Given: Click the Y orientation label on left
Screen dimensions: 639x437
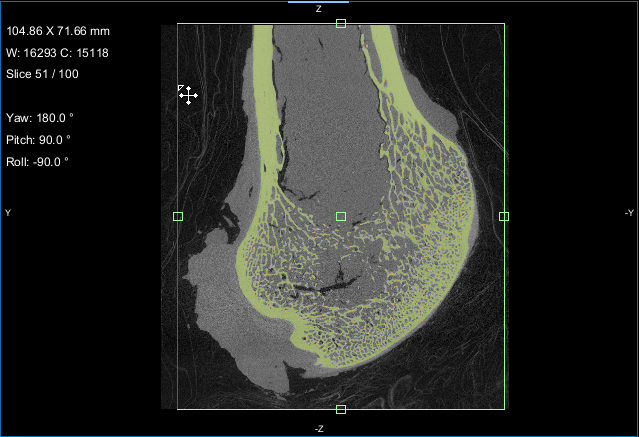Looking at the screenshot, I should (x=8, y=213).
